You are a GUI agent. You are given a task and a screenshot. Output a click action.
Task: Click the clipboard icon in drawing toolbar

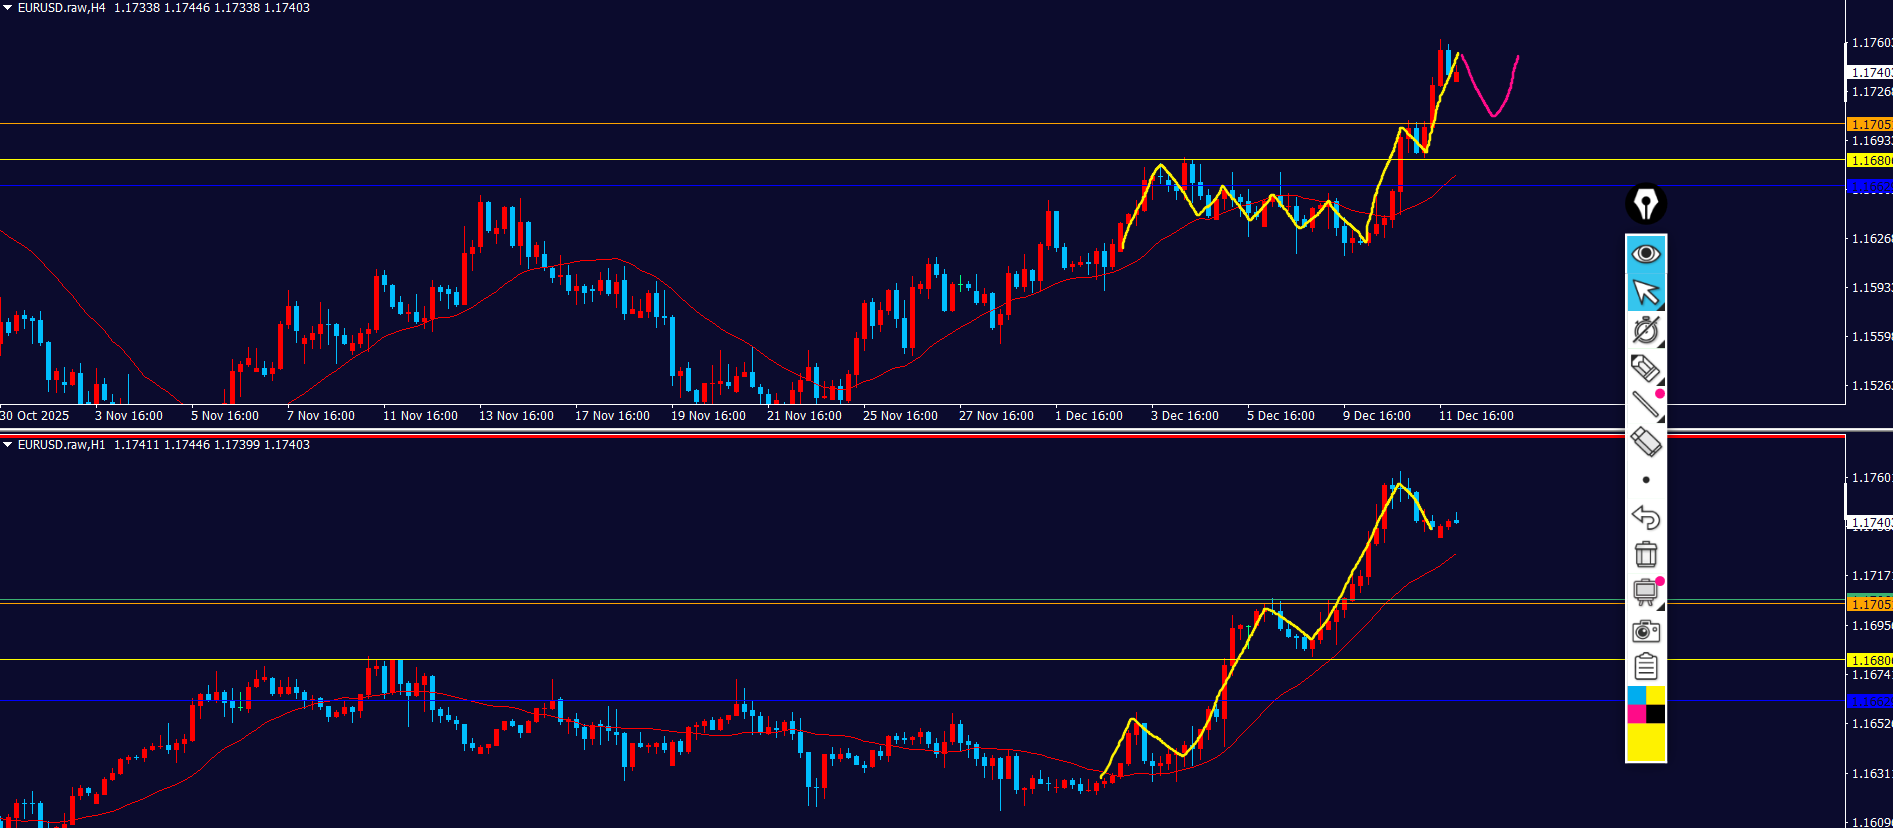tap(1645, 667)
